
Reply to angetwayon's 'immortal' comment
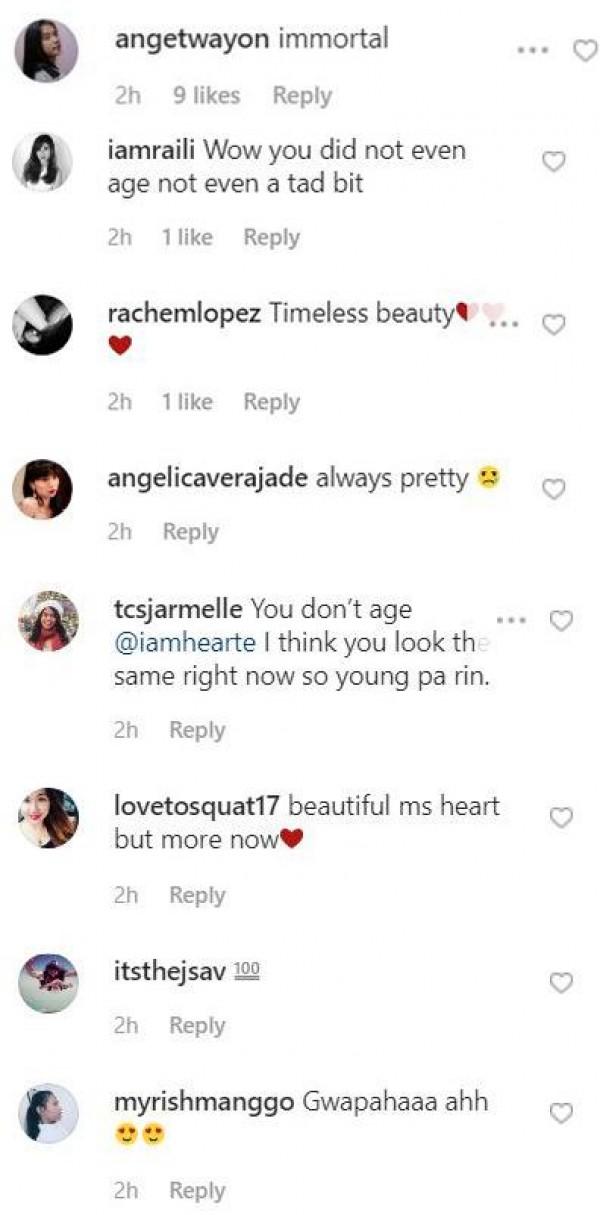301,96
